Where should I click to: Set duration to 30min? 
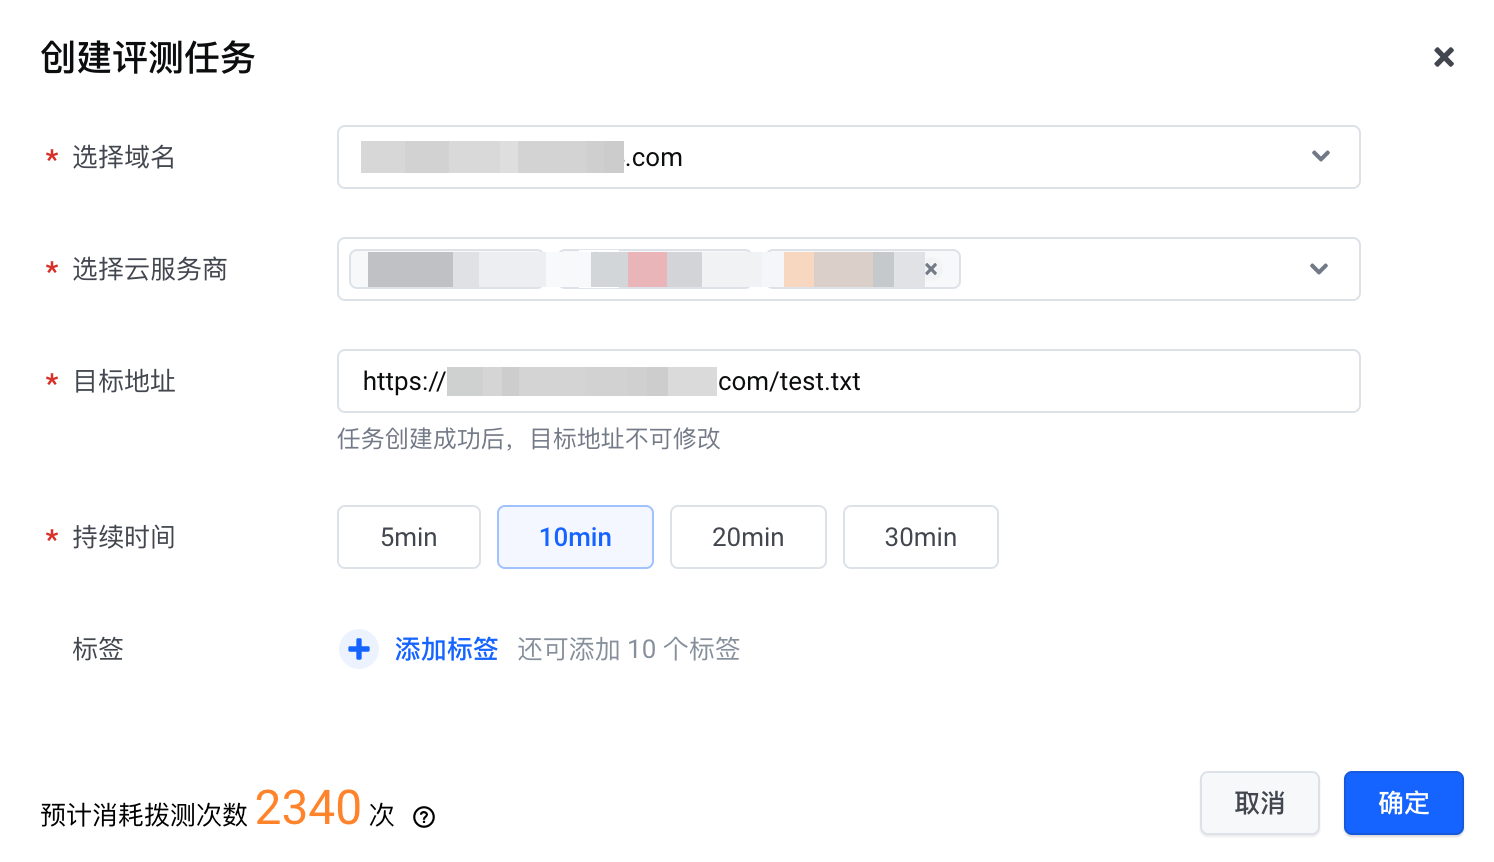coord(920,537)
